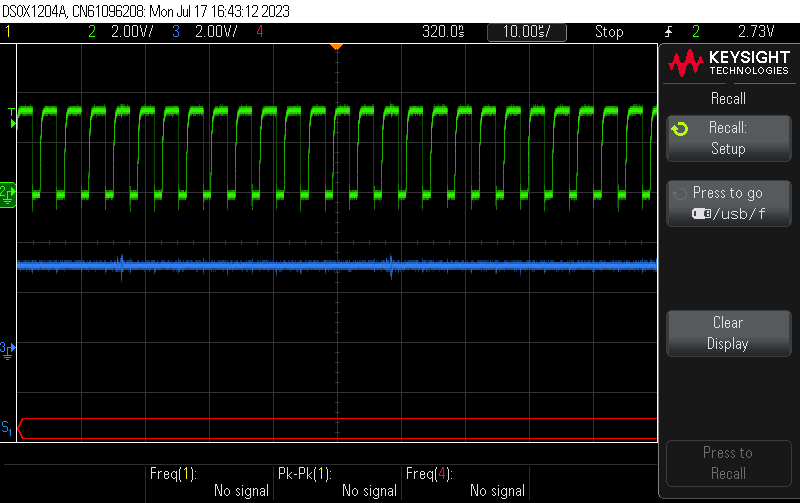Toggle channel 1 indicator in header

click(x=8, y=32)
